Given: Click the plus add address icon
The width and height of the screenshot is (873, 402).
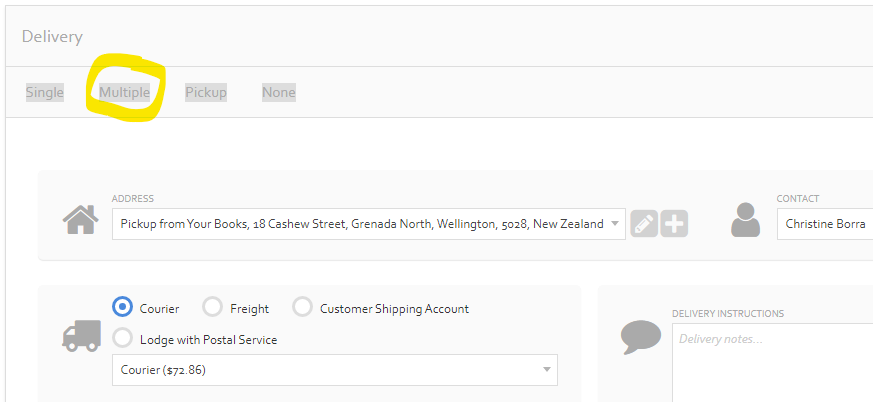Looking at the screenshot, I should [x=674, y=224].
